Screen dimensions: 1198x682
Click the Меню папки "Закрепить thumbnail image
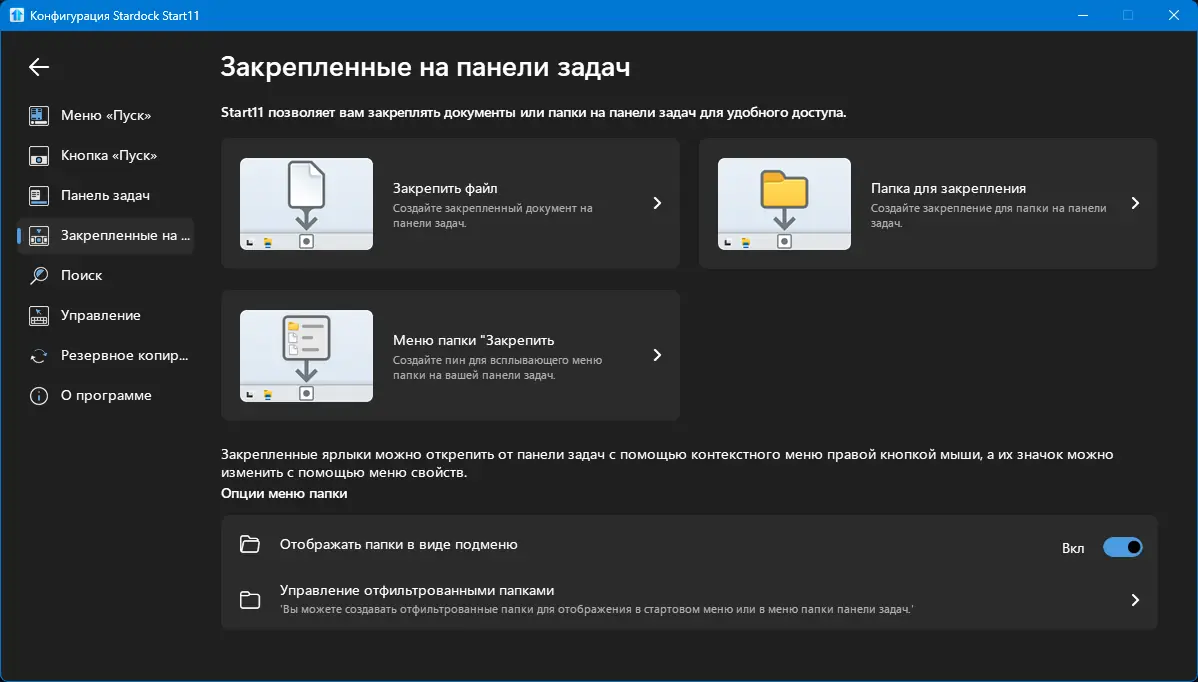click(x=306, y=356)
